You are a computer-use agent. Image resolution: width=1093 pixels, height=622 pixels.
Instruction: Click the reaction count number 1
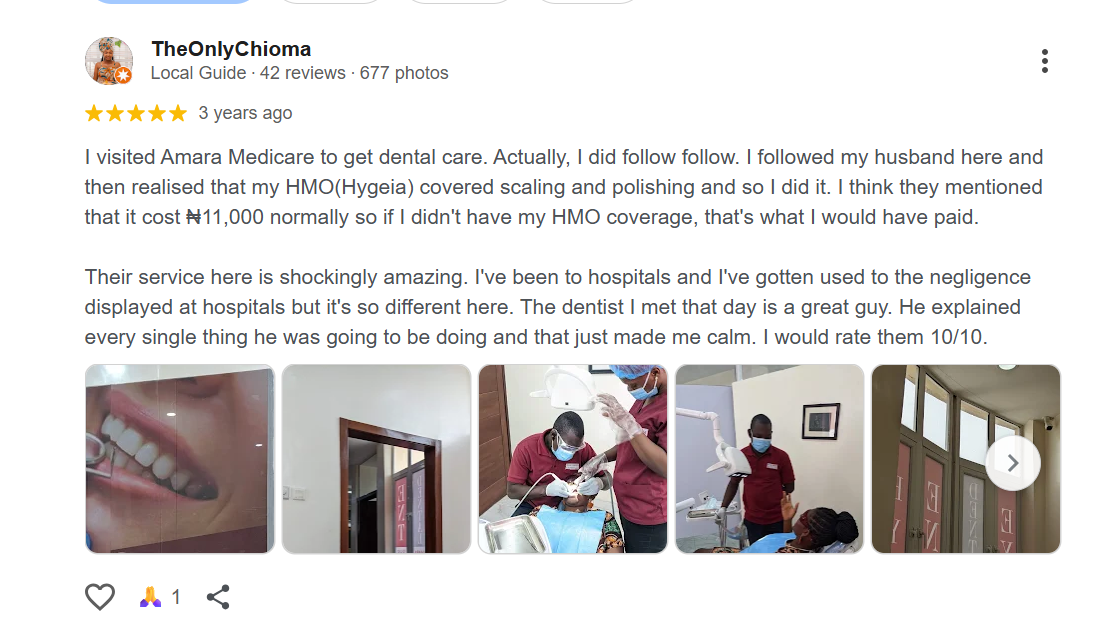pos(176,597)
